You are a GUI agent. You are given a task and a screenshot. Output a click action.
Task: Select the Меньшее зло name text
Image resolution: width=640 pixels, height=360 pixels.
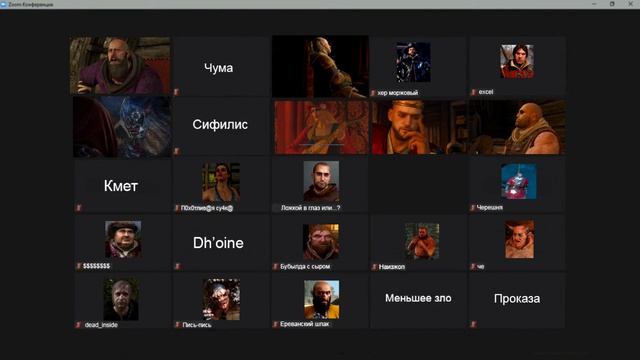(418, 298)
